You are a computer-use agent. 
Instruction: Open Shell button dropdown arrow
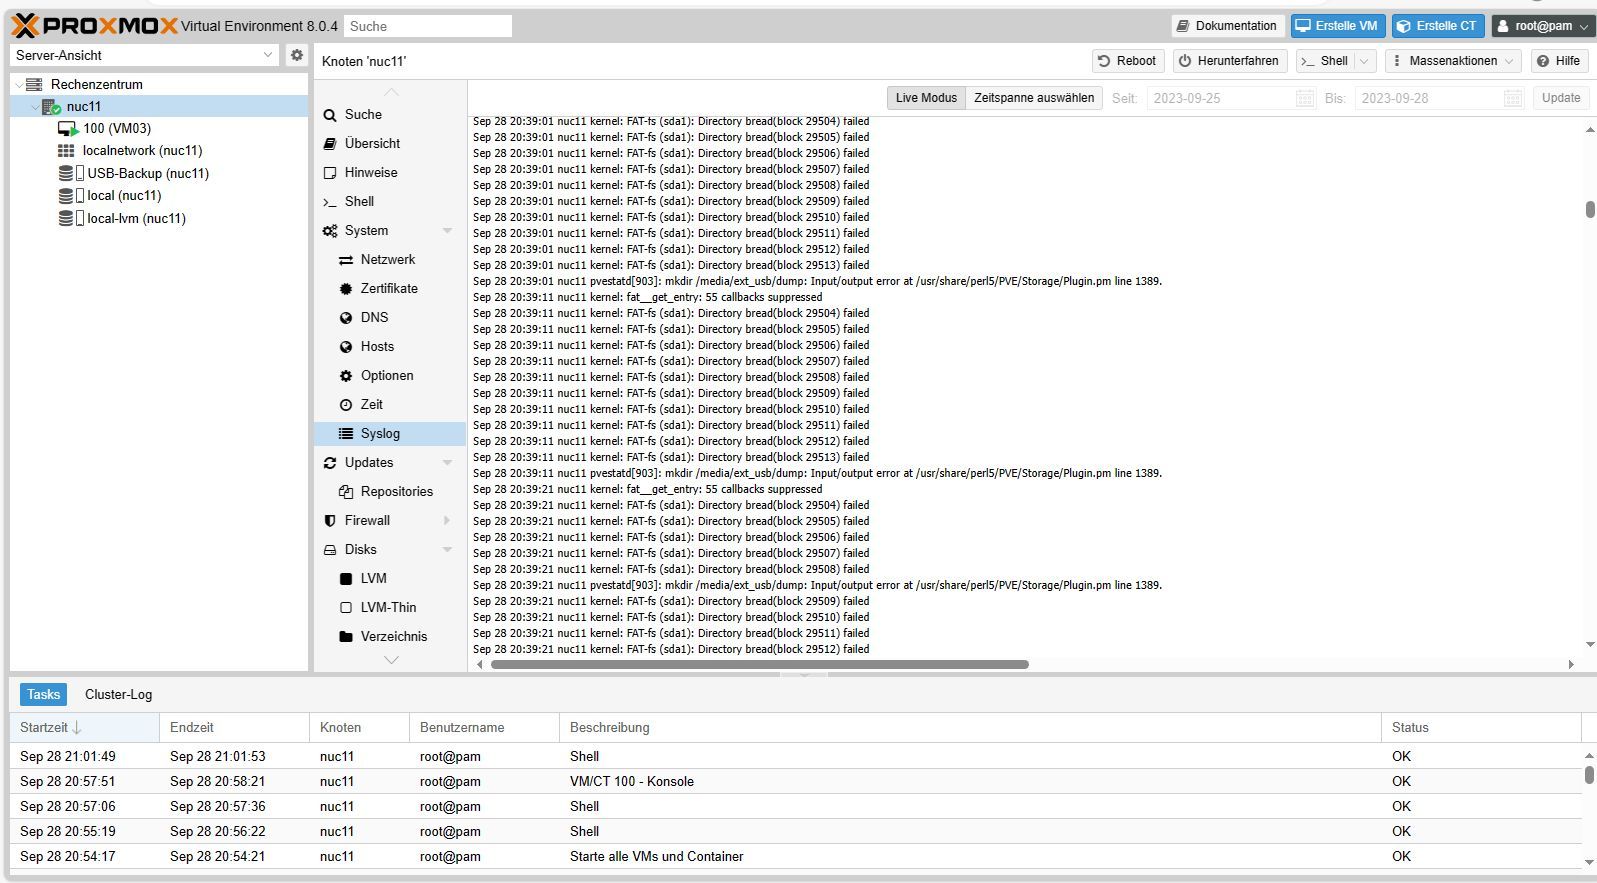pyautogui.click(x=1365, y=61)
